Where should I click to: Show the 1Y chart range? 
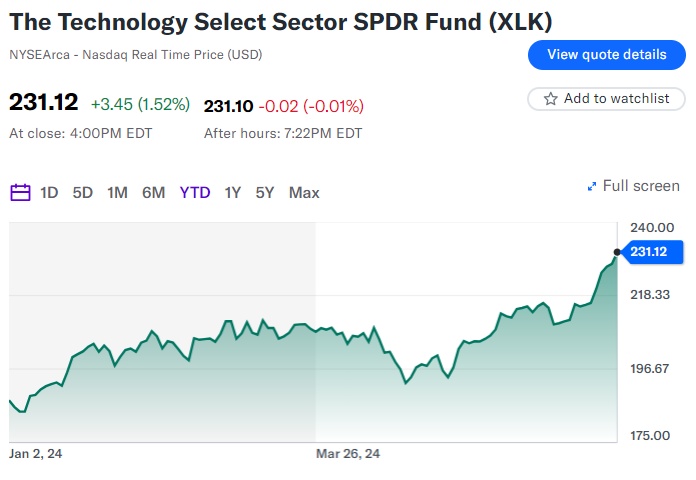pyautogui.click(x=233, y=192)
